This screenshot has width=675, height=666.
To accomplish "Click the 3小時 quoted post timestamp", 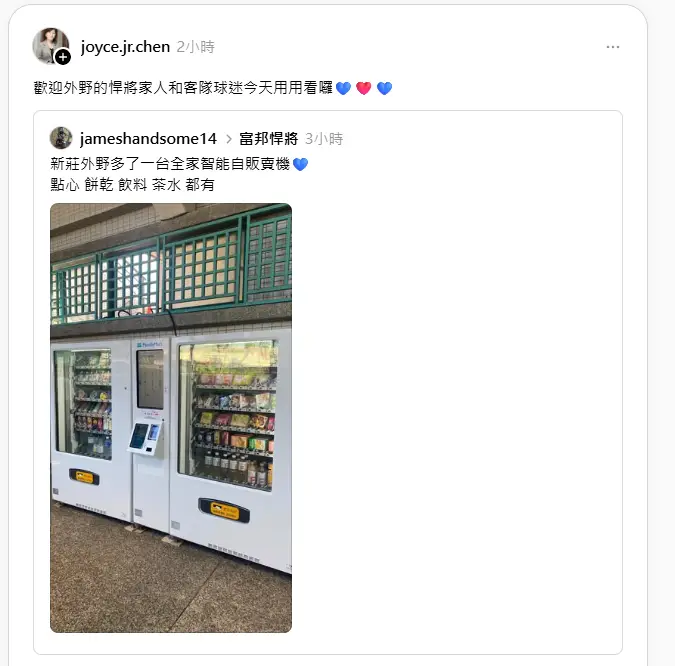I will click(324, 139).
